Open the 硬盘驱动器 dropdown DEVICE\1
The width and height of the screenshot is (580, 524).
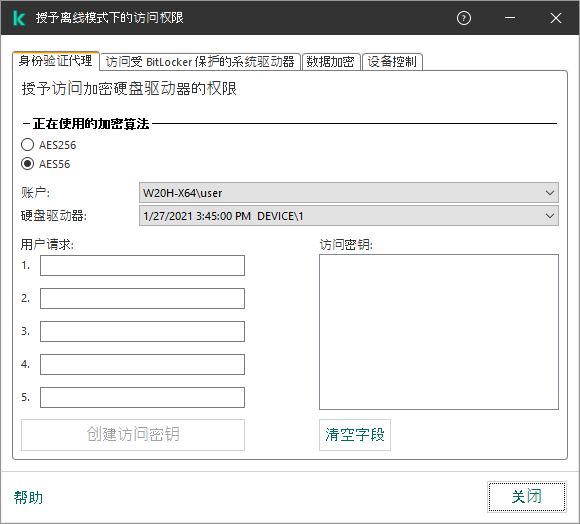tap(348, 216)
